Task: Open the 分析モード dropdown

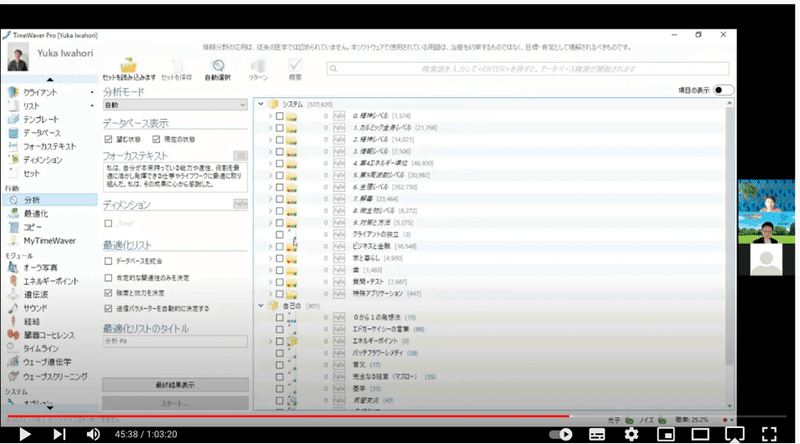Action: pyautogui.click(x=175, y=105)
